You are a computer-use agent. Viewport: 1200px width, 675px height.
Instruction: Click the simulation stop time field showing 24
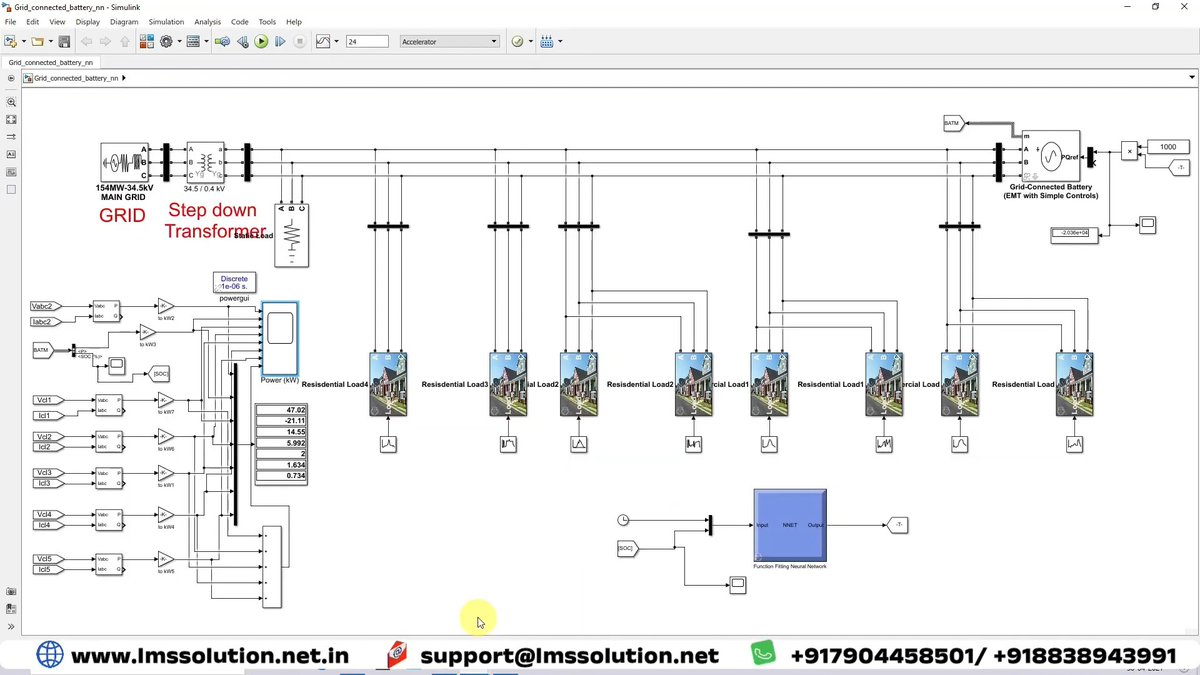coord(367,41)
